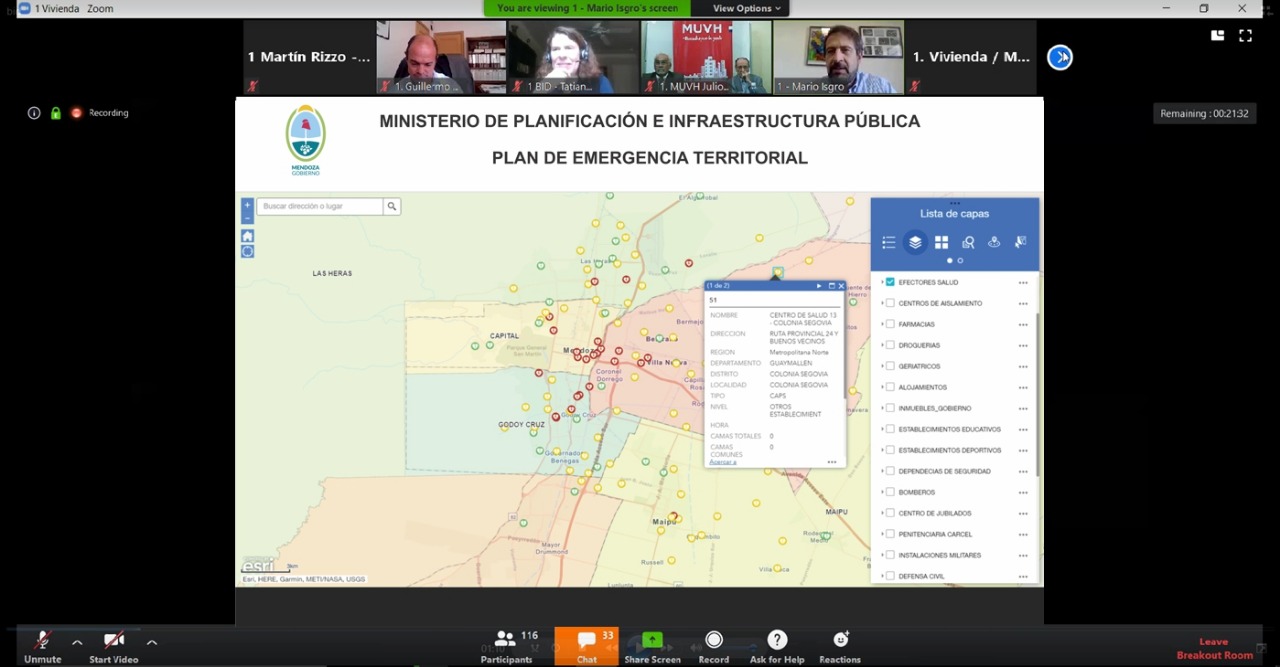Click the layer list vertical scrollbar

tap(1038, 395)
